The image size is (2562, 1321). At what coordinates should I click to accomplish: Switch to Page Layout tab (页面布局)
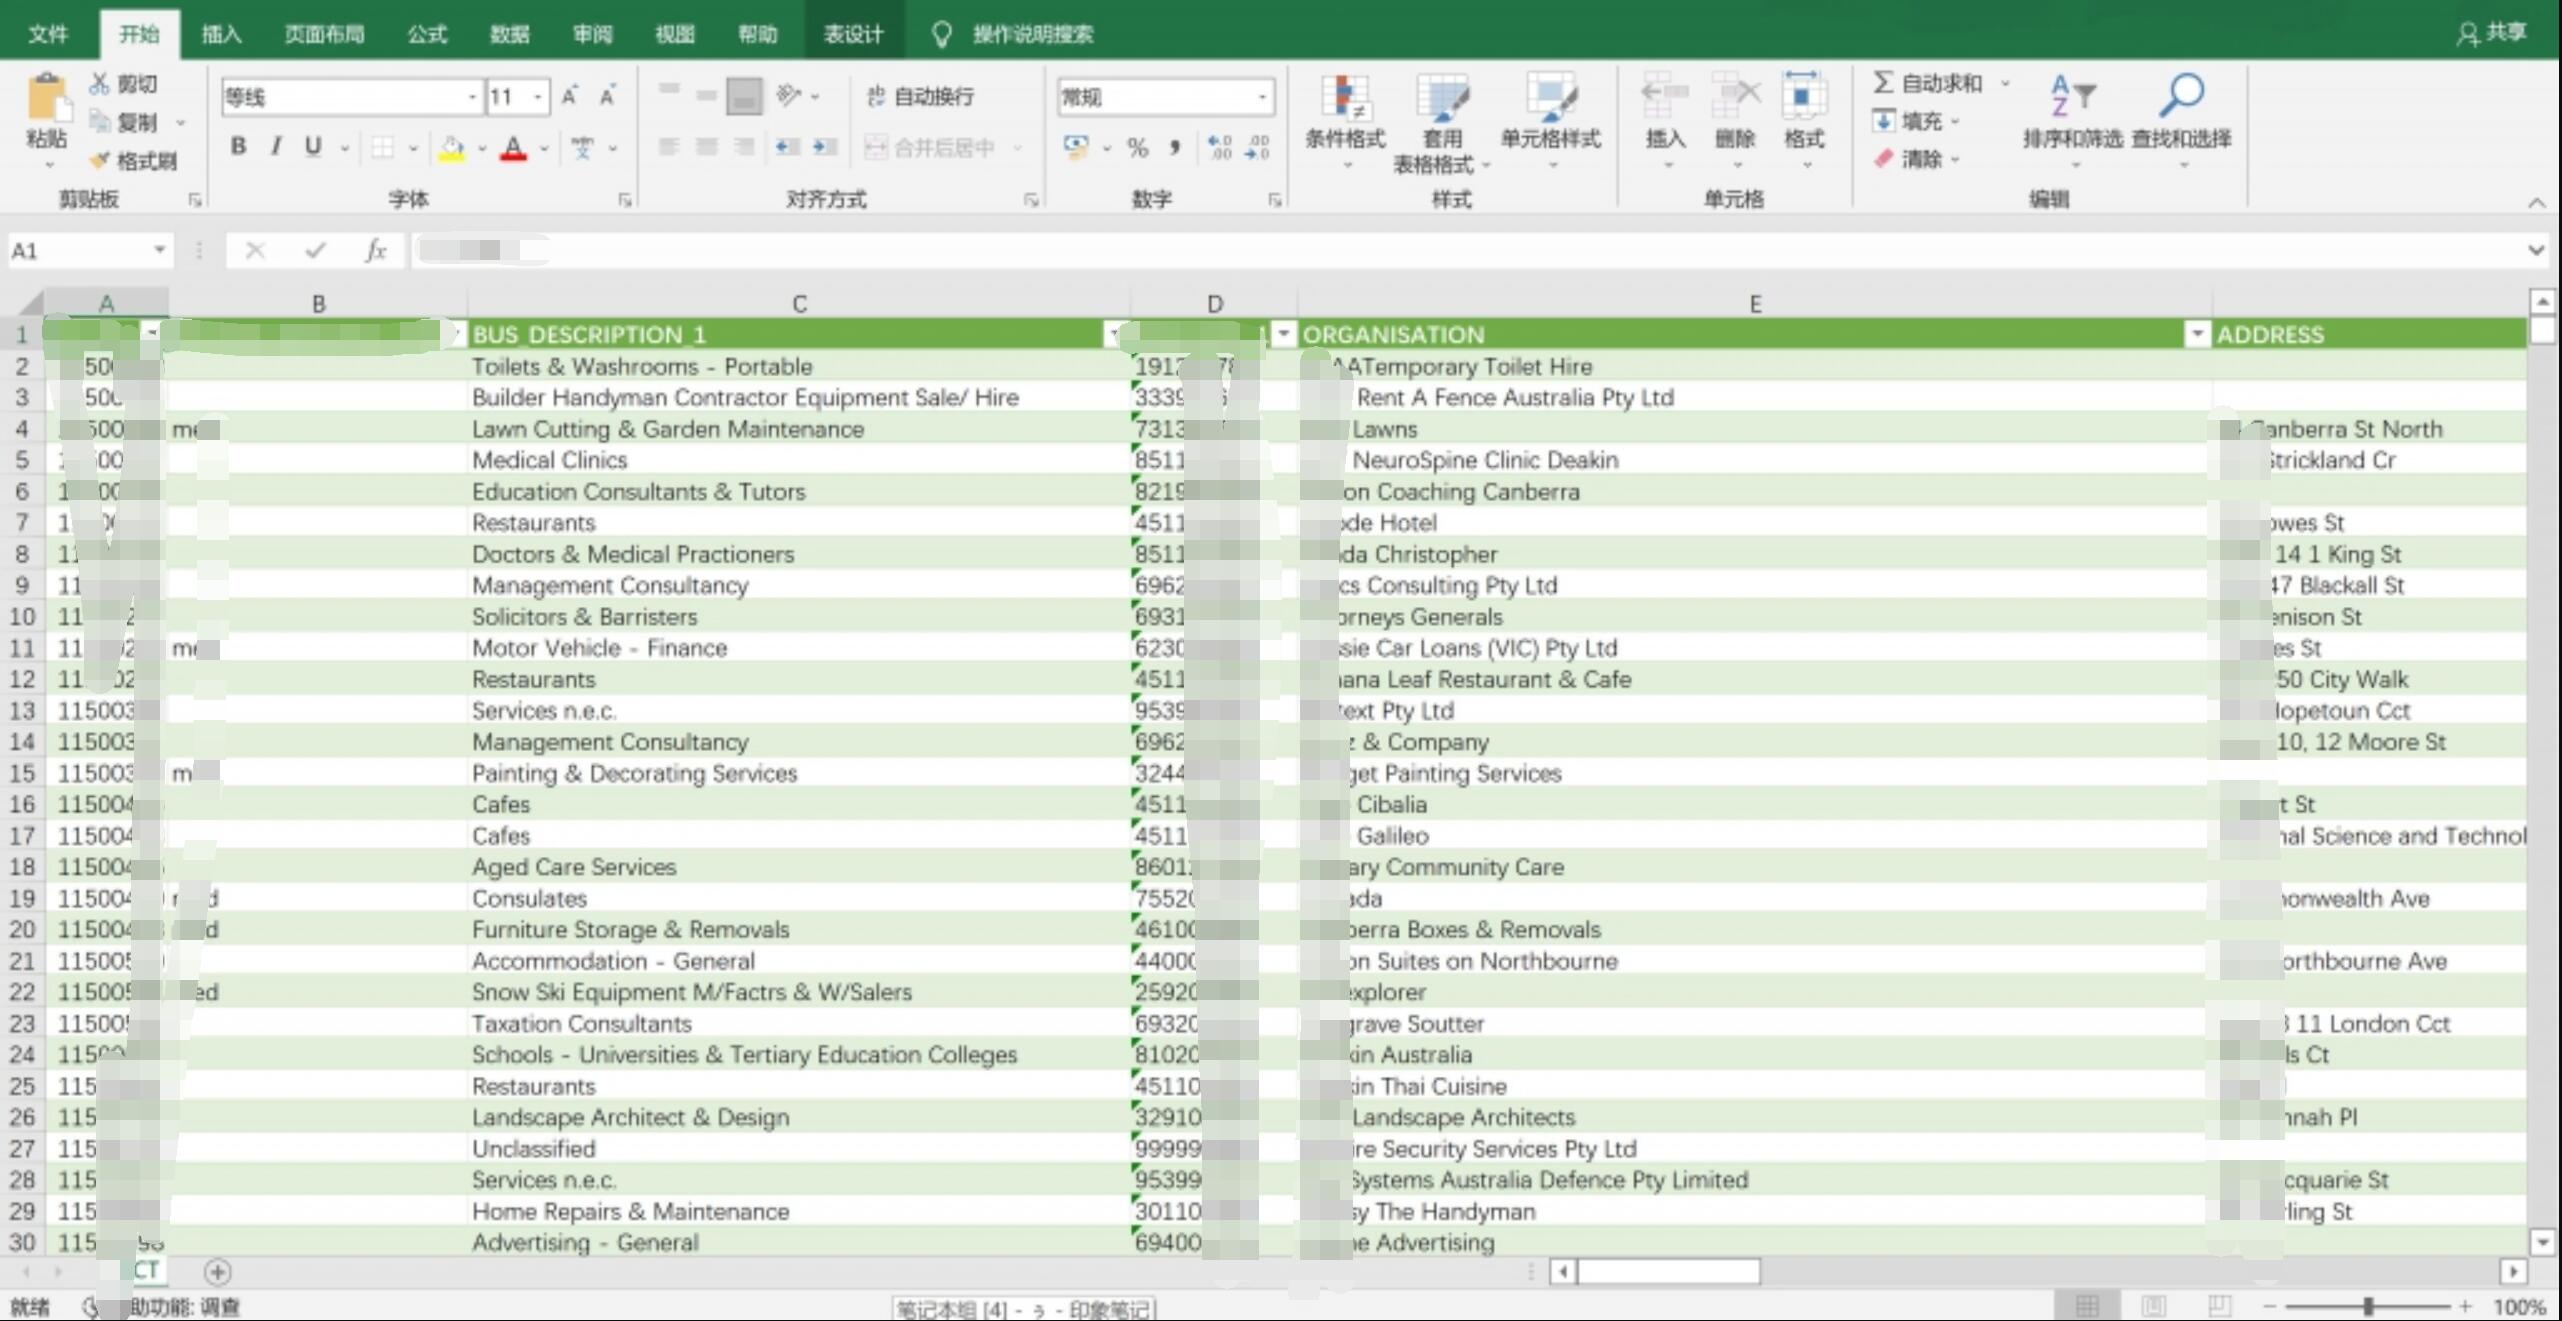pos(324,34)
